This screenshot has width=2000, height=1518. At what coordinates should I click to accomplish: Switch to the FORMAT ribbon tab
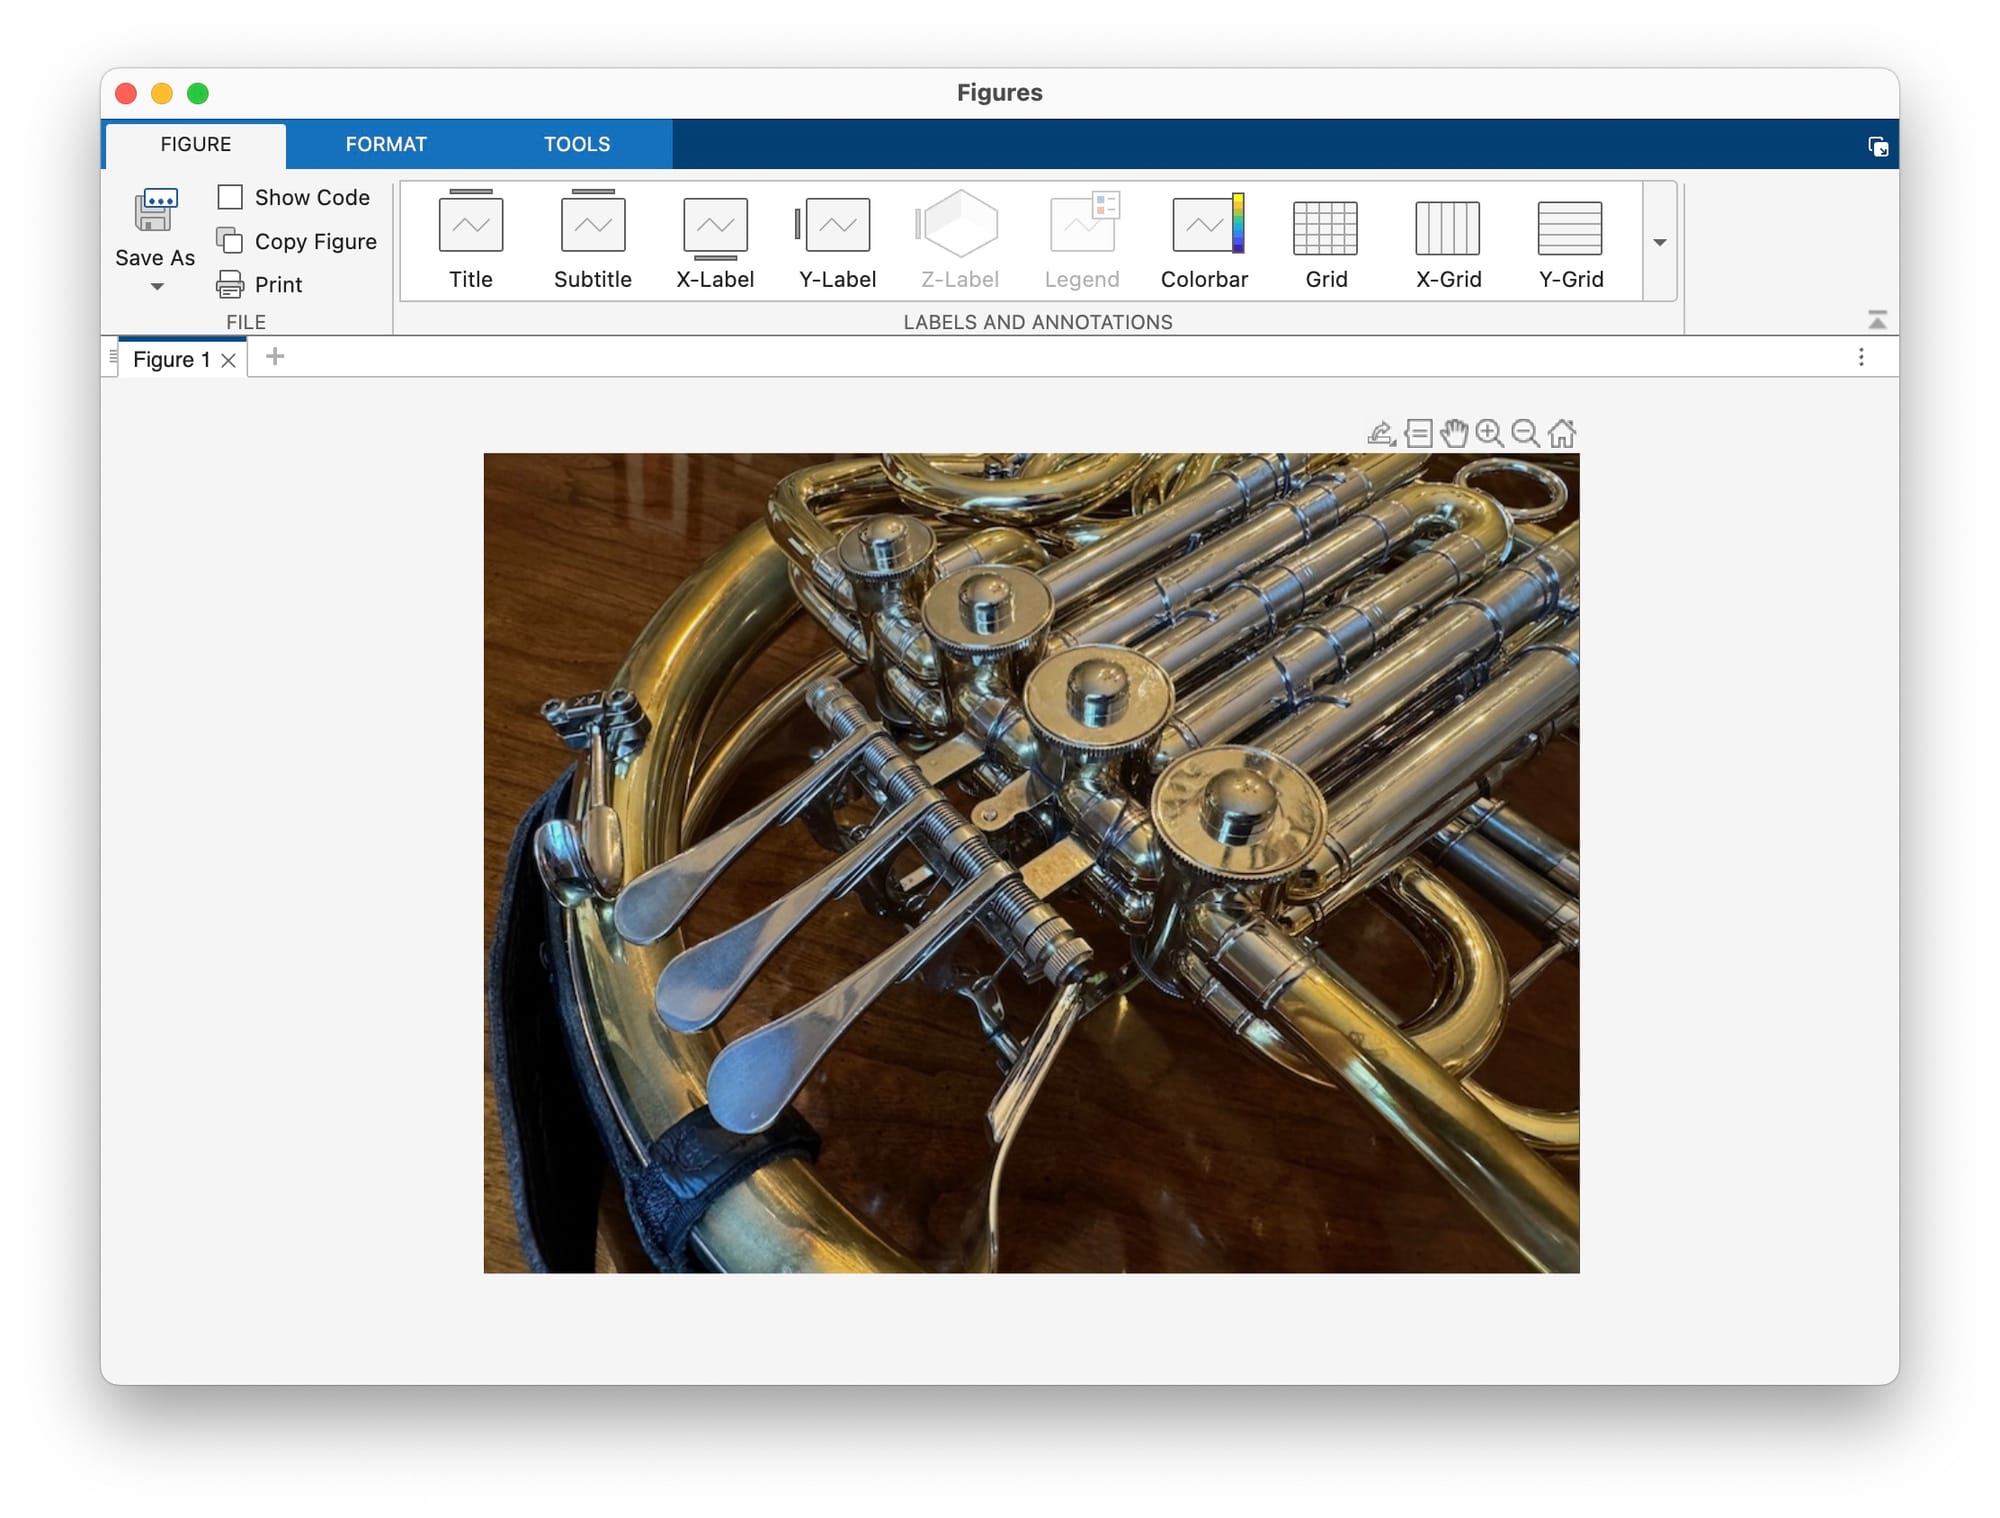(388, 144)
